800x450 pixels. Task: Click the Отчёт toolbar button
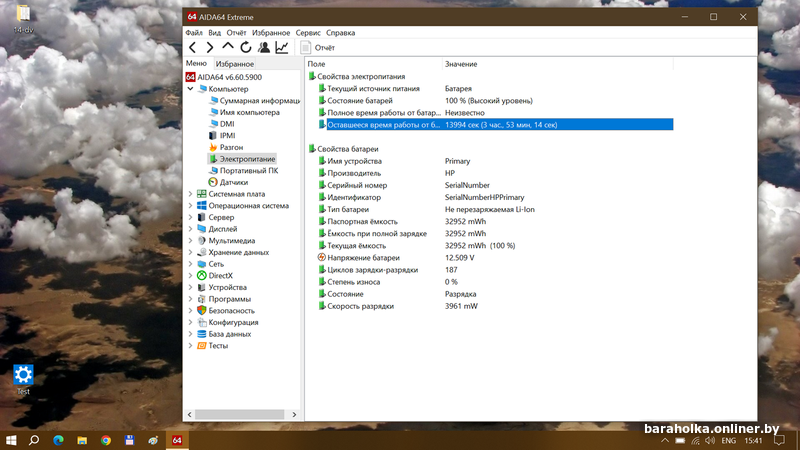pos(317,47)
